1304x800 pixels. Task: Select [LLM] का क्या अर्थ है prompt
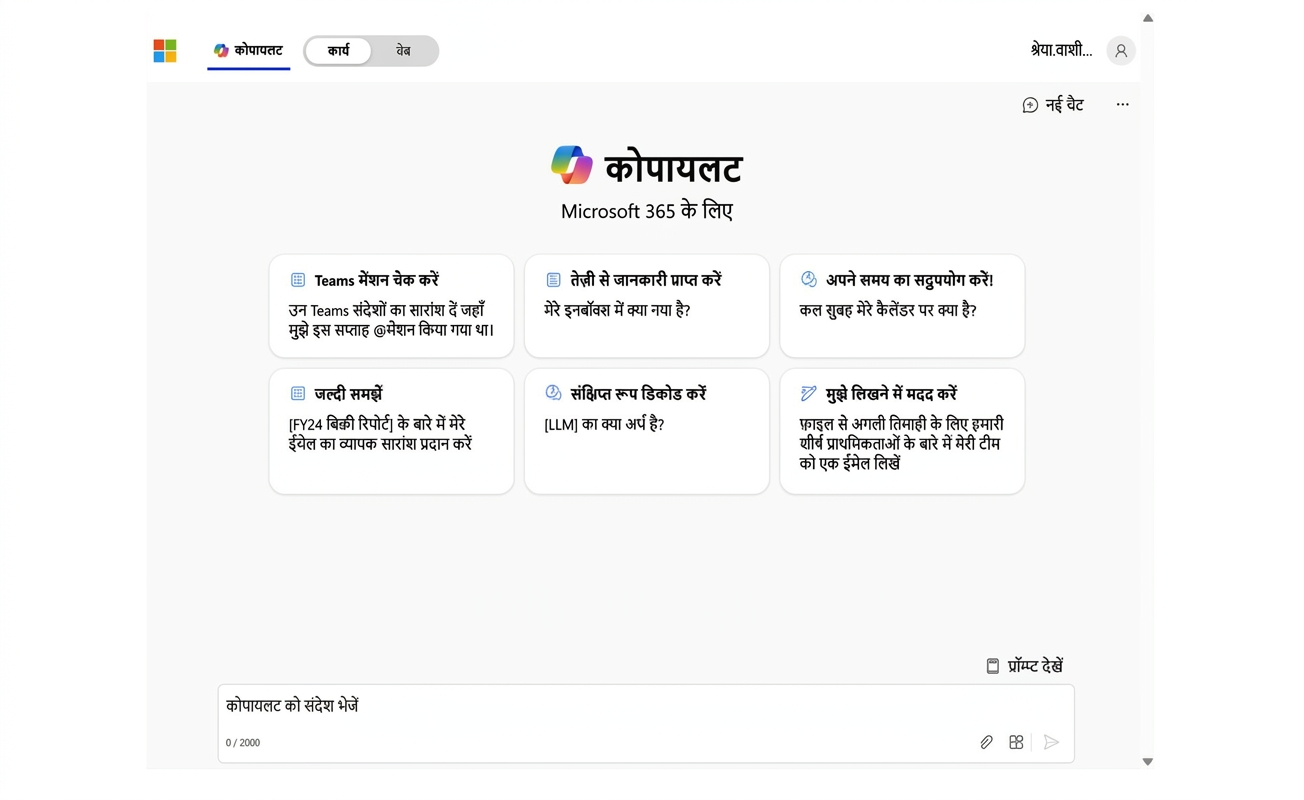[x=647, y=431]
